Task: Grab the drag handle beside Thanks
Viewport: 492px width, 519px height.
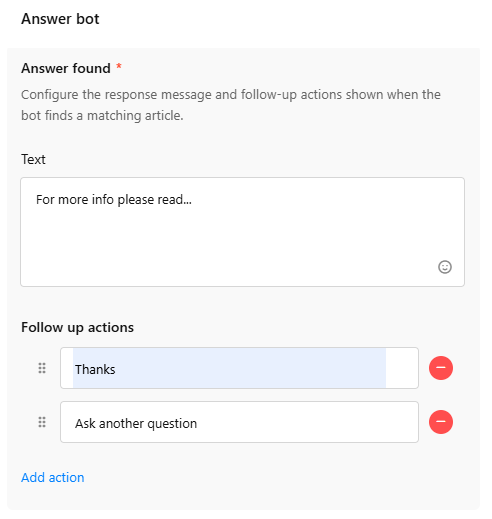Action: [42, 368]
